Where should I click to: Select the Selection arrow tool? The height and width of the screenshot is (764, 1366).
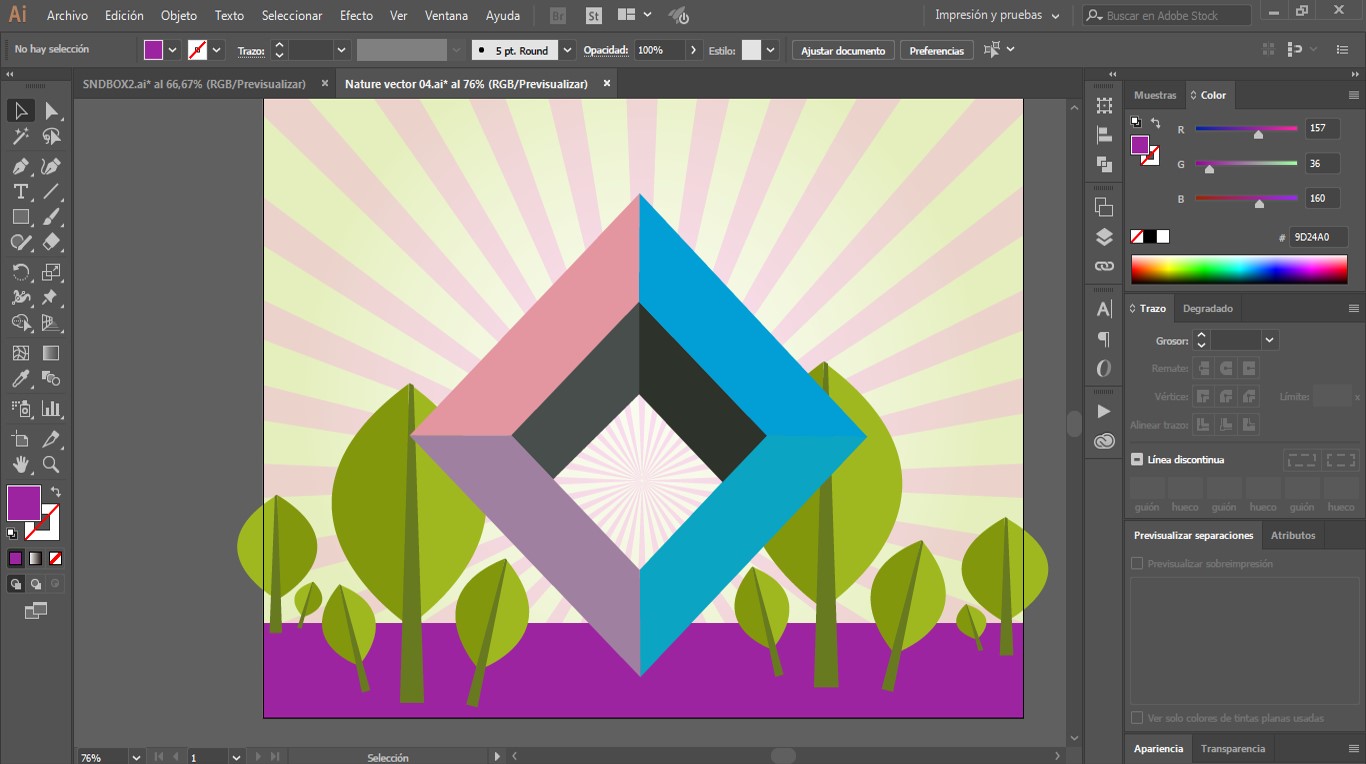(21, 111)
